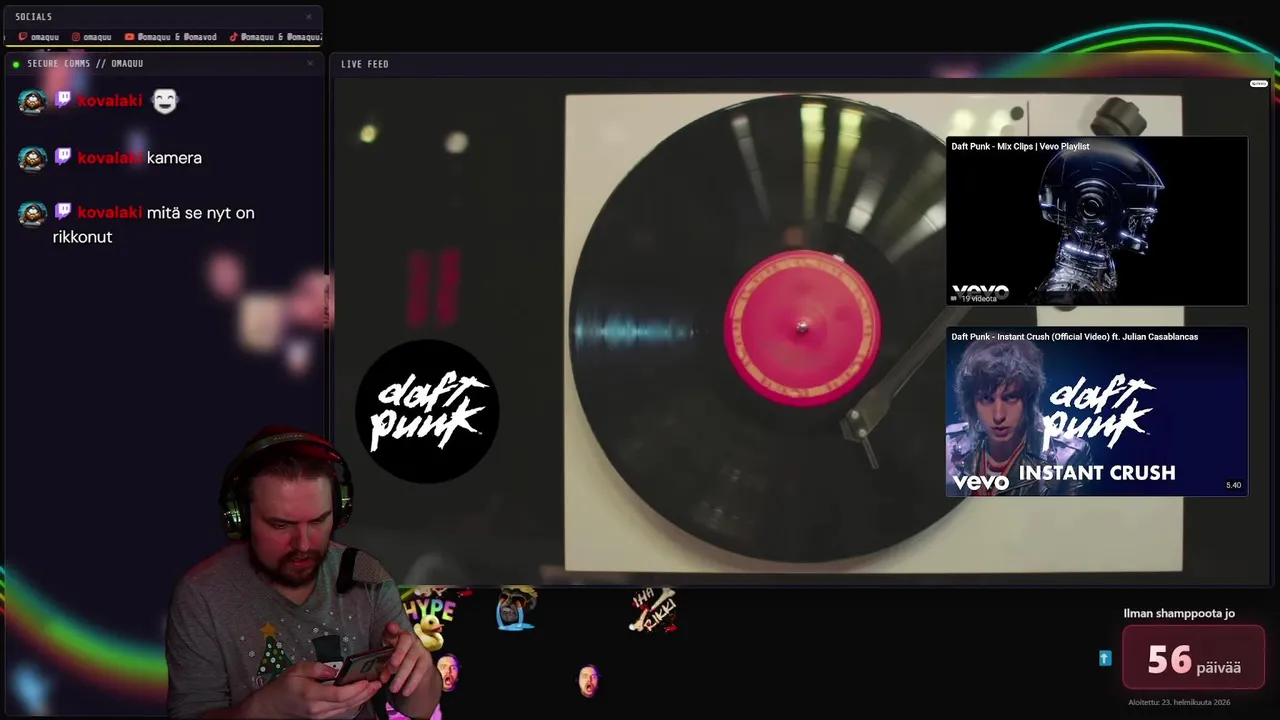
Task: Click the "Daft Punk - Mix Clips | Vevo Playlist" title
Action: (1020, 147)
